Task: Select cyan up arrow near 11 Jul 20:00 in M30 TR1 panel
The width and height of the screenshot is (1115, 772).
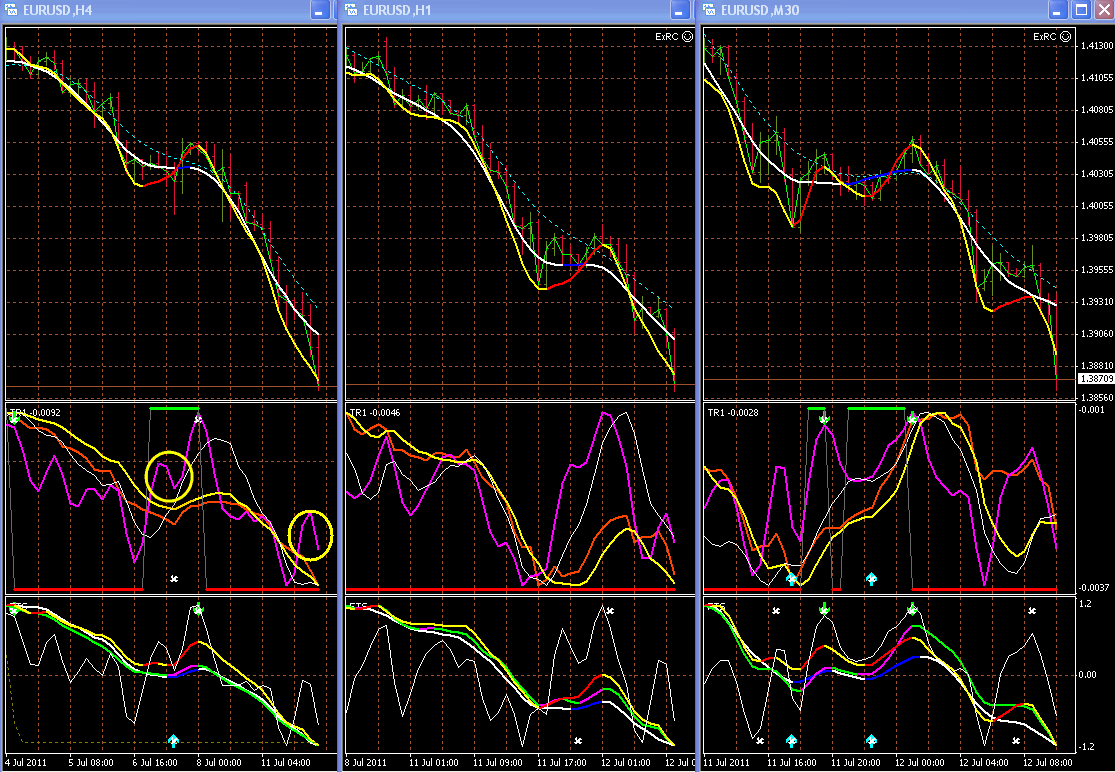Action: click(871, 579)
